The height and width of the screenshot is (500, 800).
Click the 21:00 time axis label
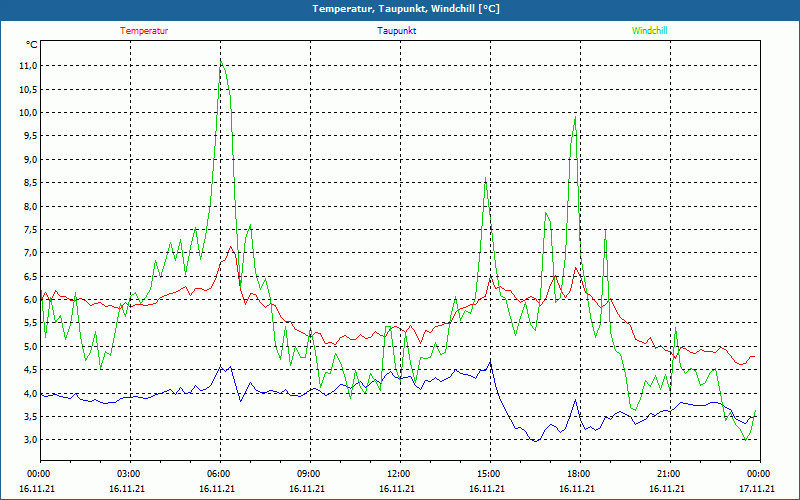pyautogui.click(x=670, y=474)
